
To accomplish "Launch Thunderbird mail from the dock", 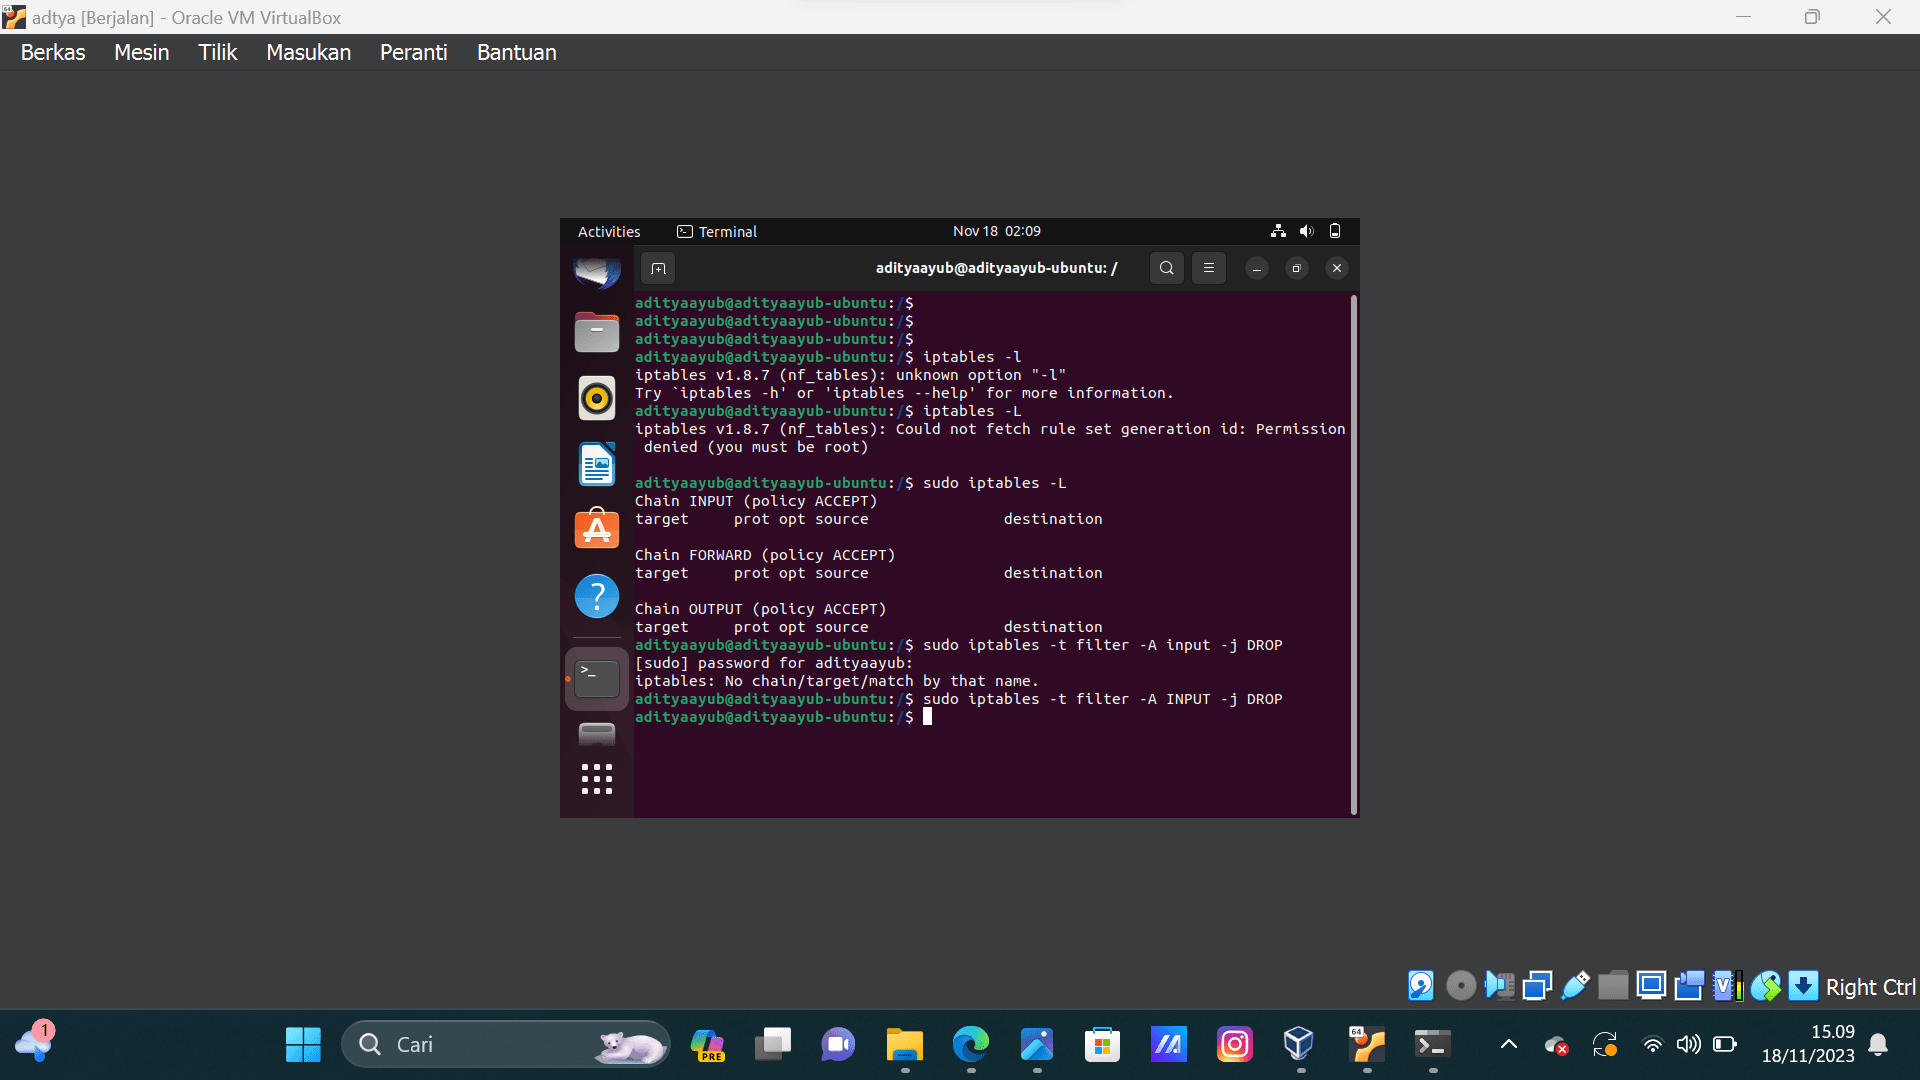I will point(597,272).
